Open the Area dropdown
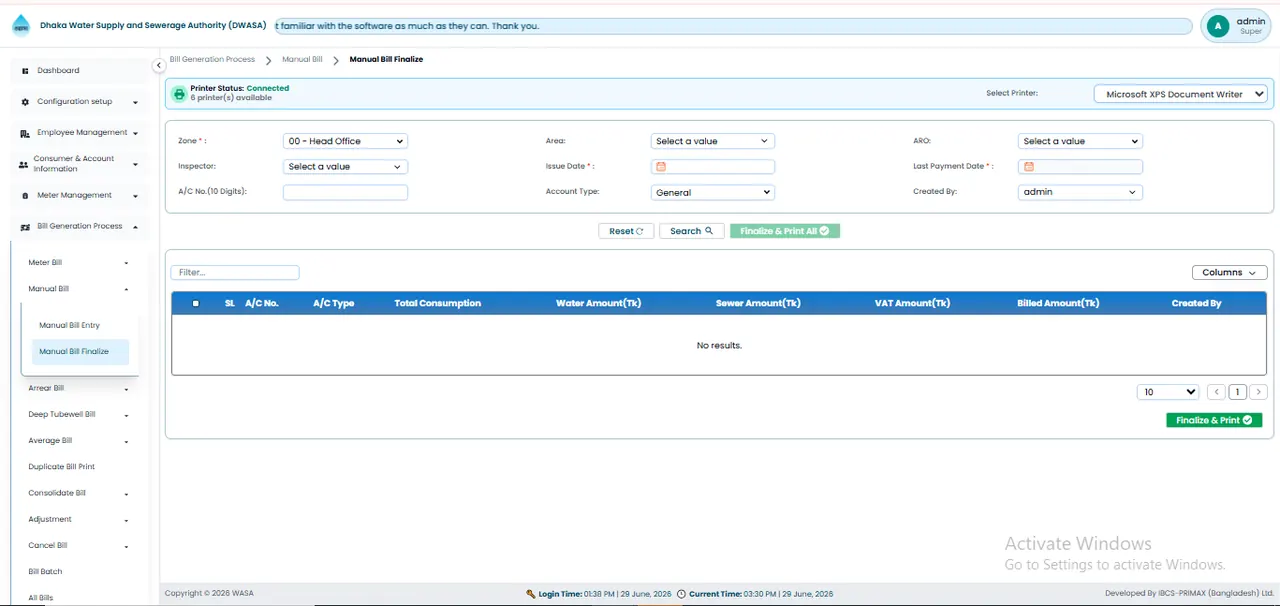Image resolution: width=1280 pixels, height=606 pixels. pyautogui.click(x=712, y=141)
